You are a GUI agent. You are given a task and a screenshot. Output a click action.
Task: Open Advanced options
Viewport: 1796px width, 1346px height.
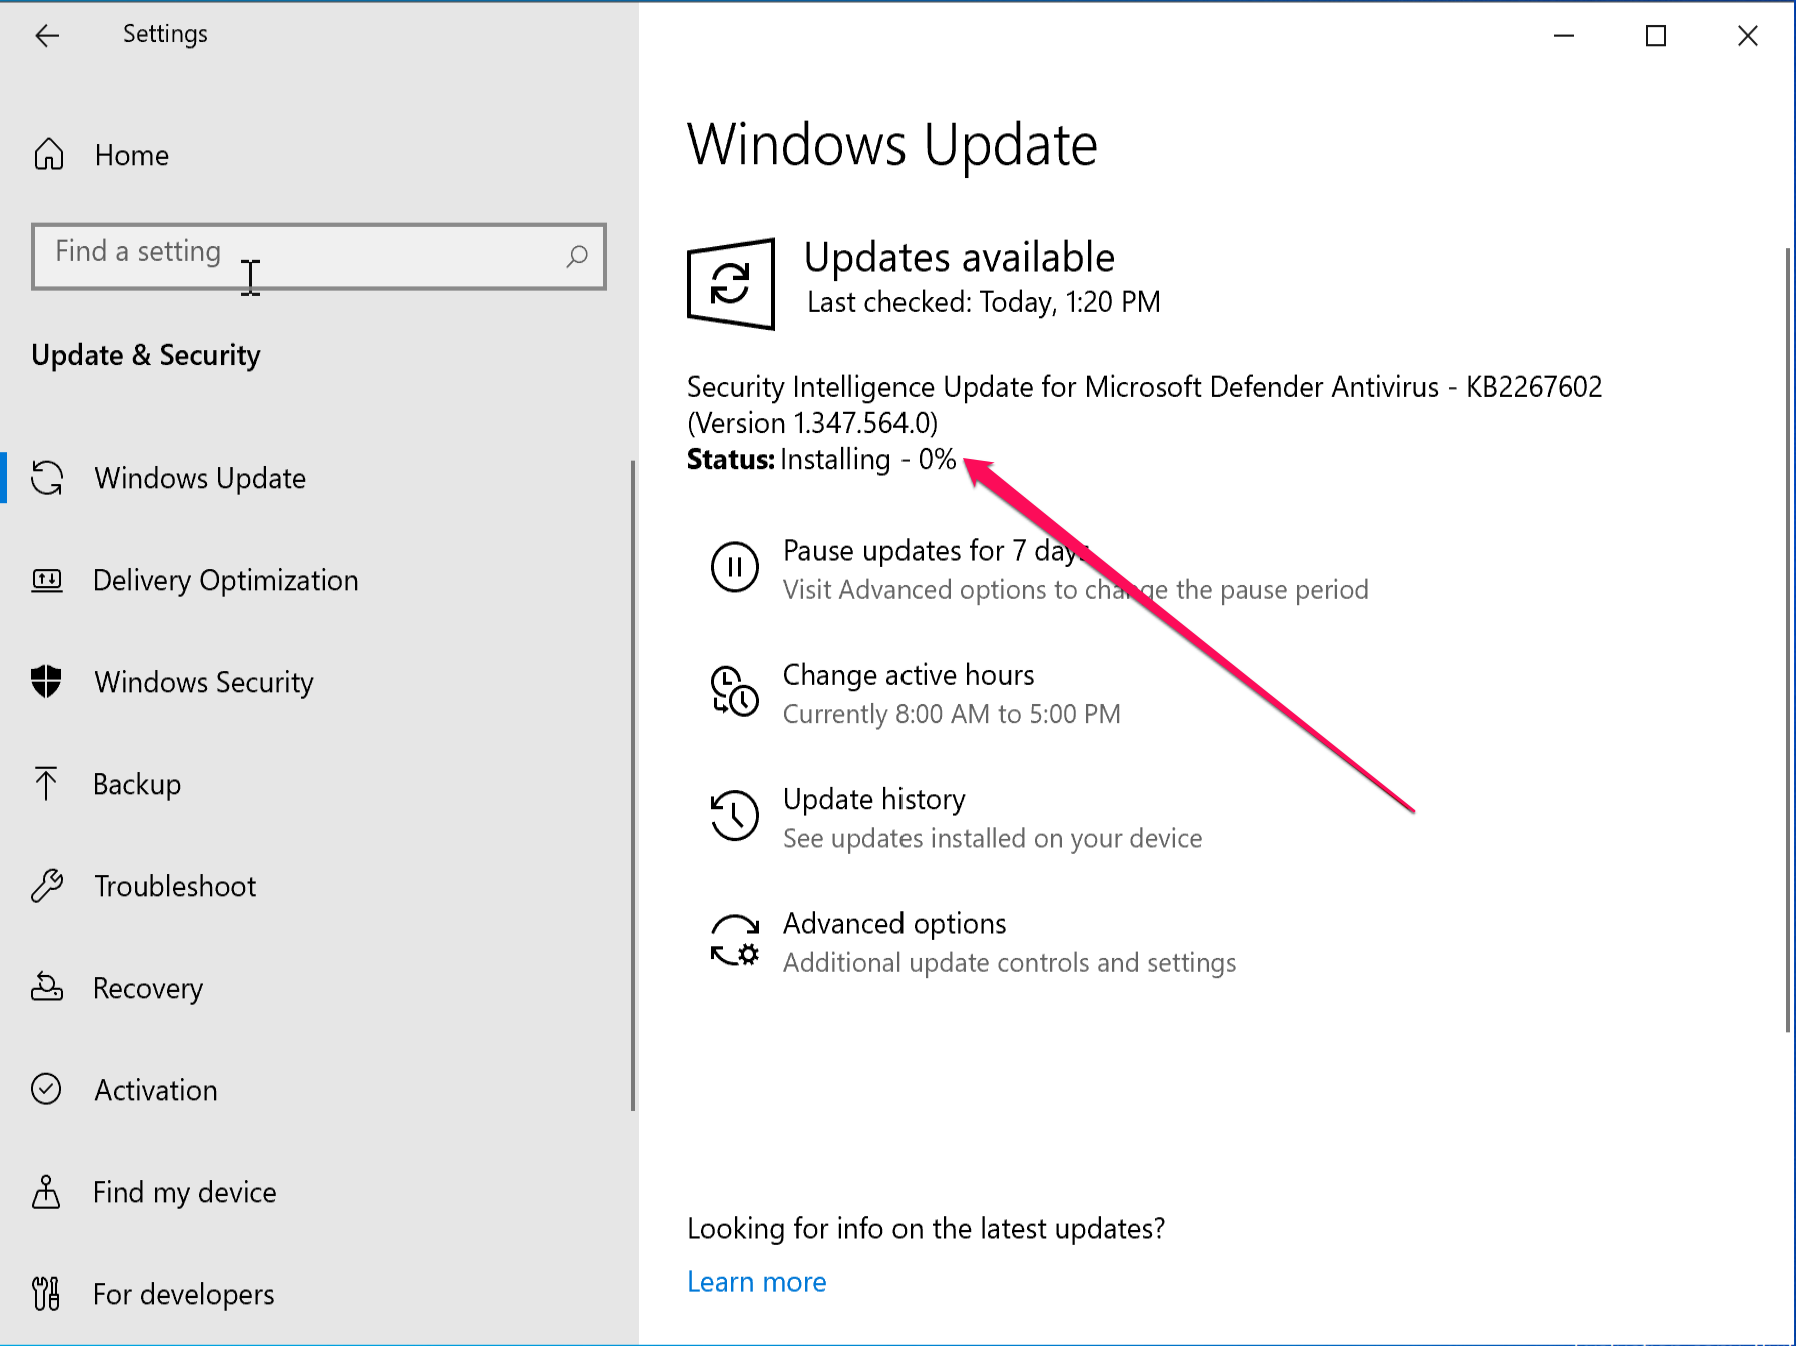coord(894,923)
